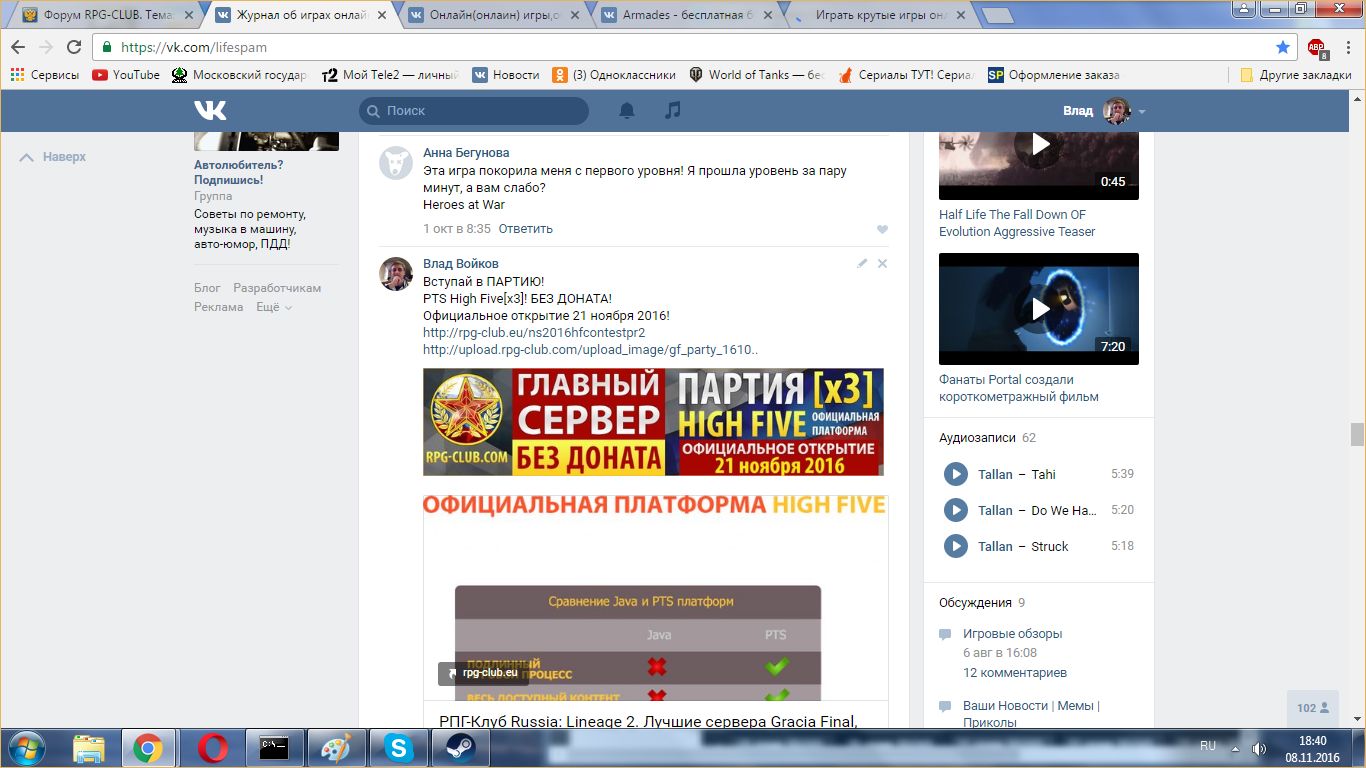Delete Влад Войков's comment with the X icon
Image resolution: width=1366 pixels, height=768 pixels.
coord(882,263)
